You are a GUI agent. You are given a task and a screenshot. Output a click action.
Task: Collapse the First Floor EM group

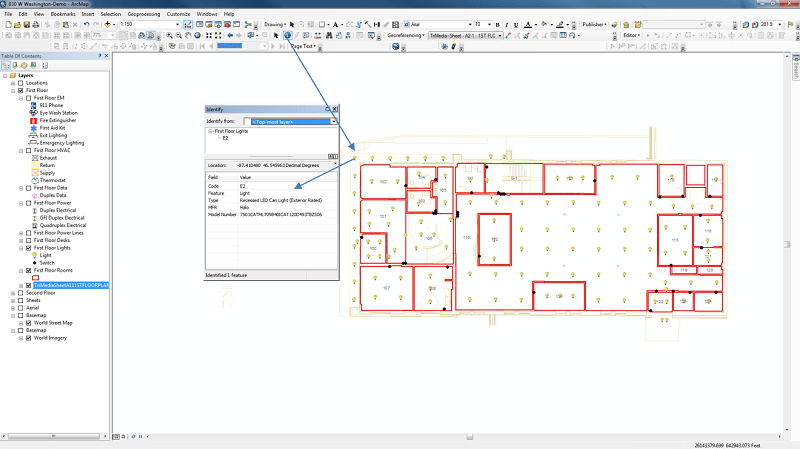tap(21, 98)
